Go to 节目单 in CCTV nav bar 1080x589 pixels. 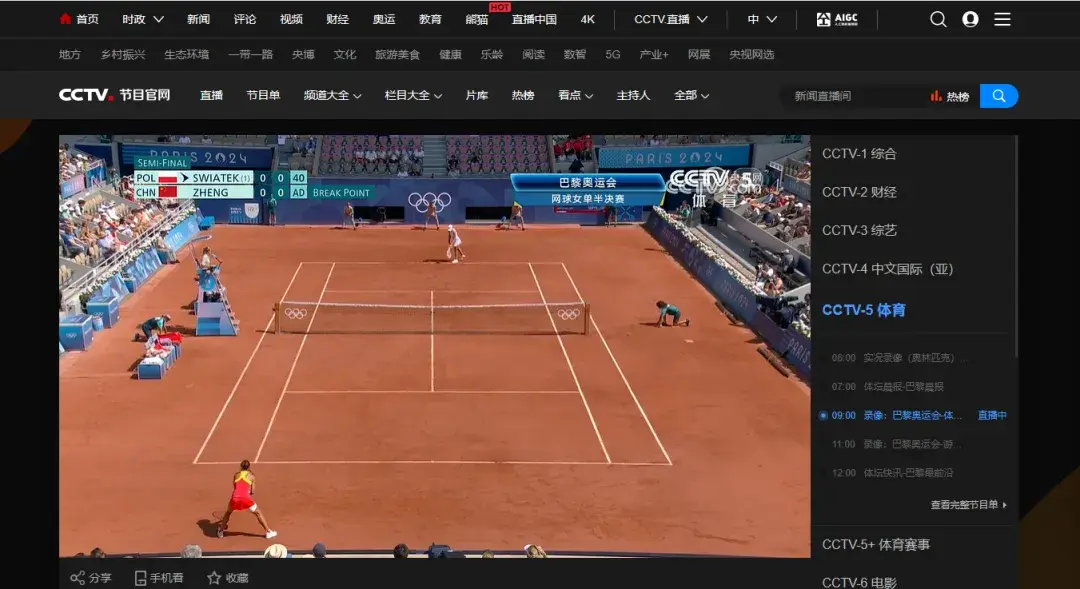tap(263, 95)
